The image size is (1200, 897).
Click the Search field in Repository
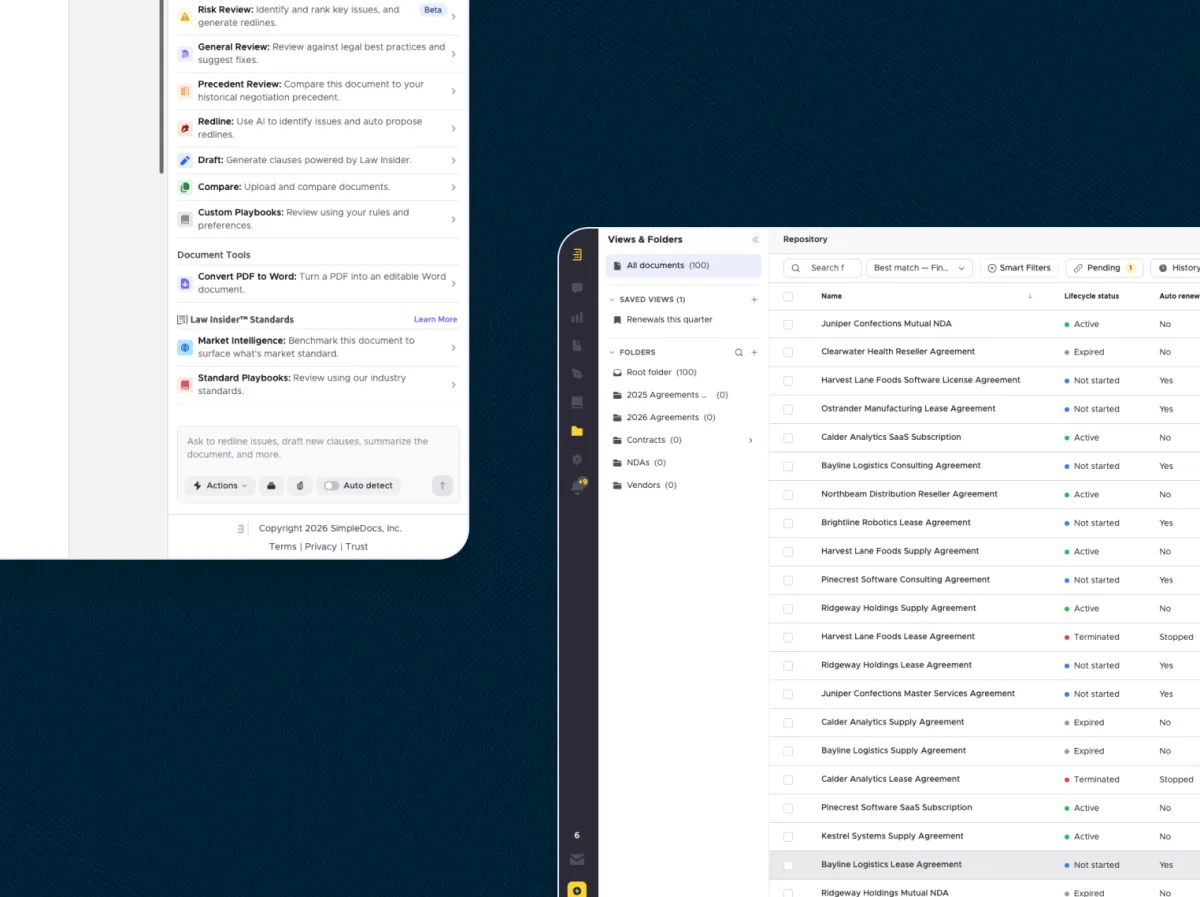coord(822,268)
